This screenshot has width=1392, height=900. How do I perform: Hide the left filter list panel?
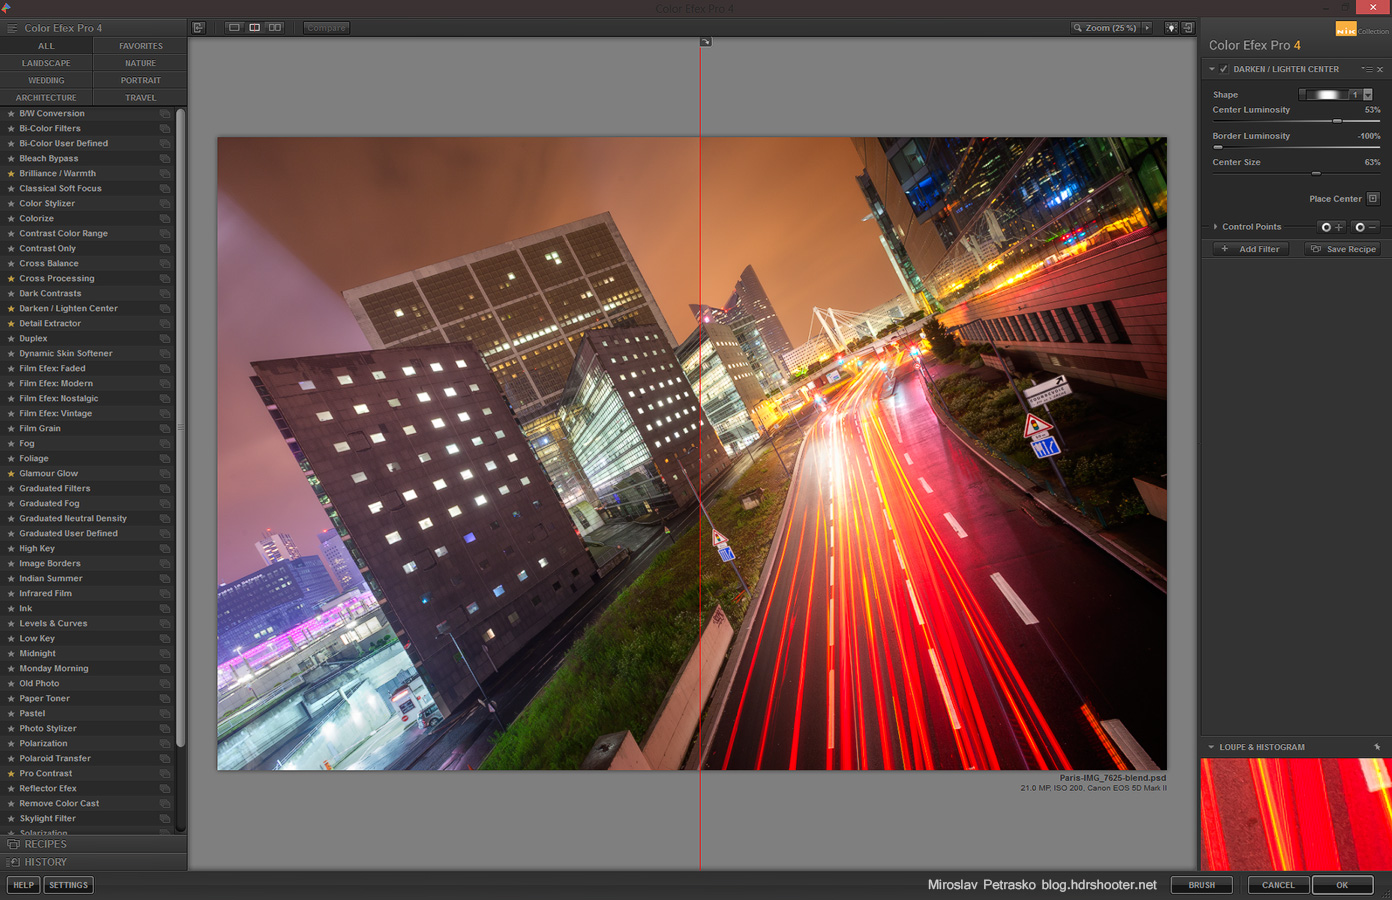coord(199,28)
